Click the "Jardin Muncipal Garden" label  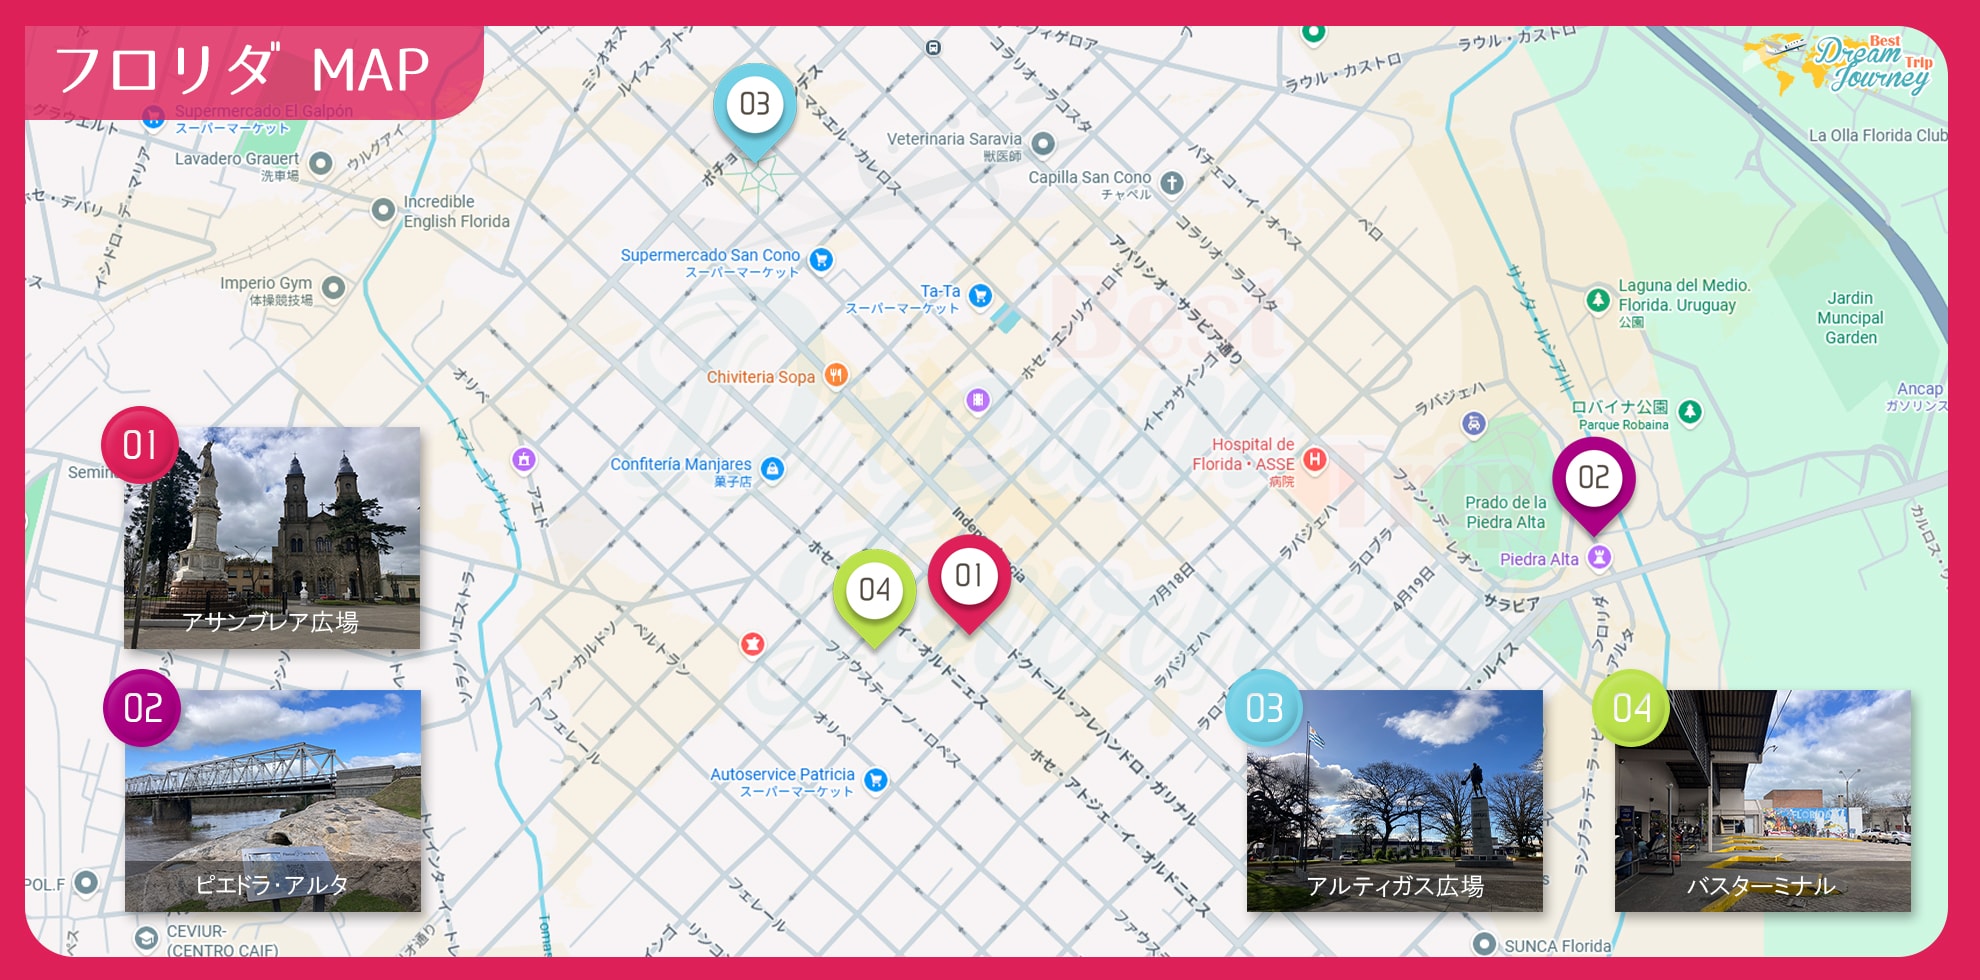click(1850, 318)
